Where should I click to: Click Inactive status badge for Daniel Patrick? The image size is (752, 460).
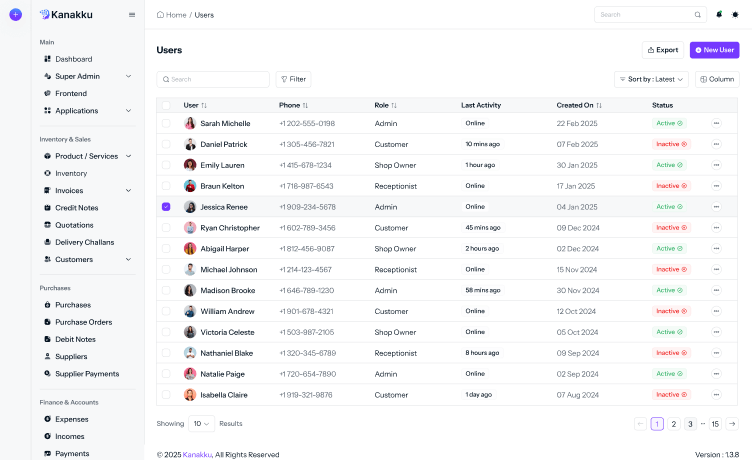pos(671,144)
